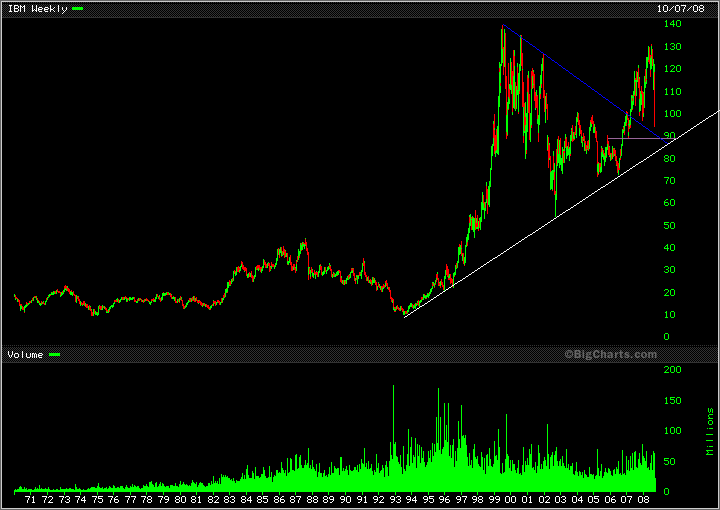Screen dimensions: 720x510
Task: Click year label "99" on time axis
Action: coord(495,499)
